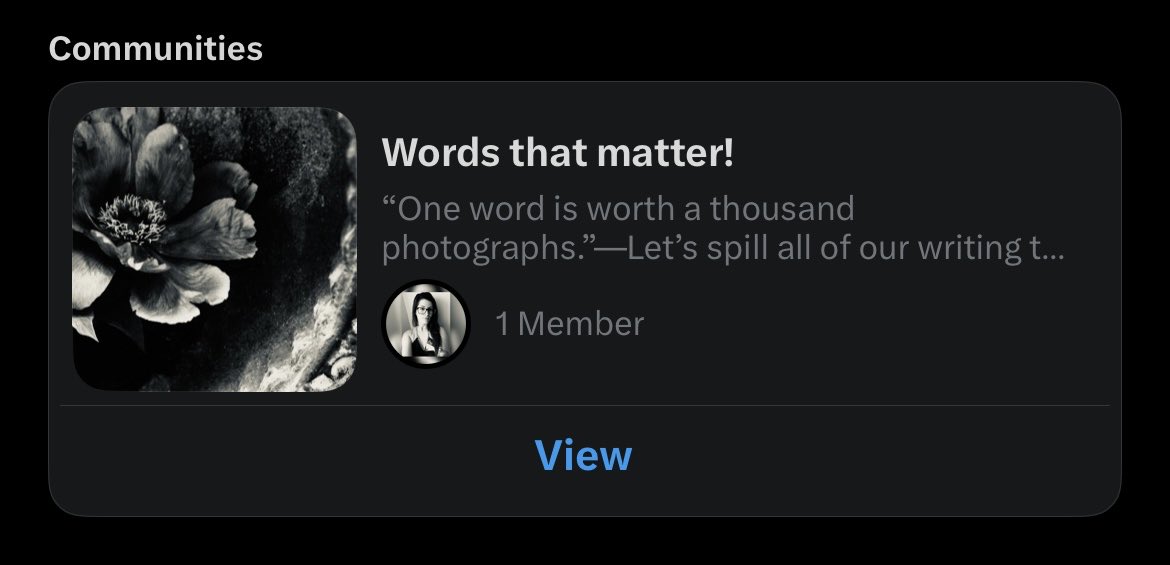Select the member avatar photo
Image resolution: width=1170 pixels, height=565 pixels.
426,324
